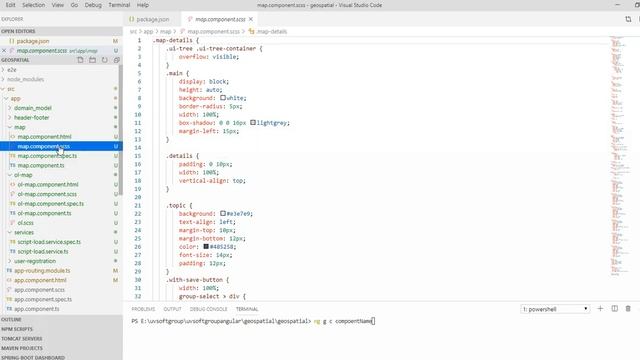Open ol.scss file in explorer
Screen dimensions: 640x360
point(25,223)
